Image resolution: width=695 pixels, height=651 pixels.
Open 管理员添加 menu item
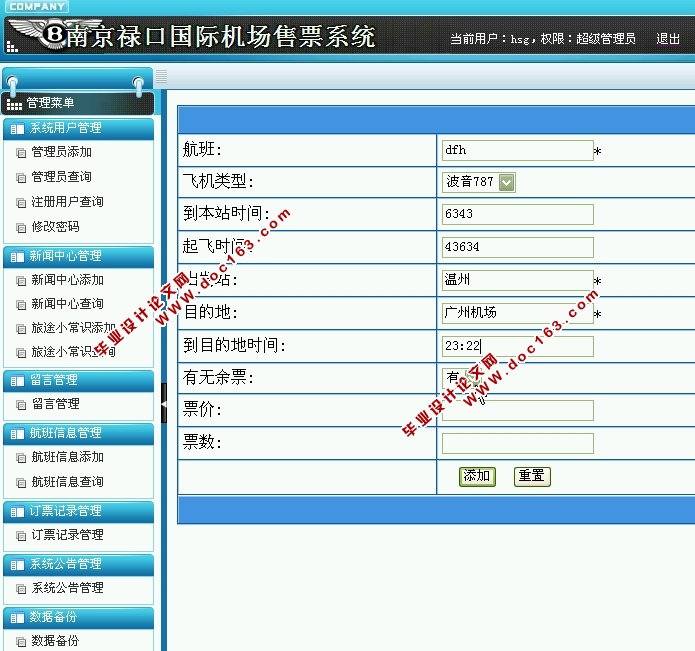(x=61, y=152)
